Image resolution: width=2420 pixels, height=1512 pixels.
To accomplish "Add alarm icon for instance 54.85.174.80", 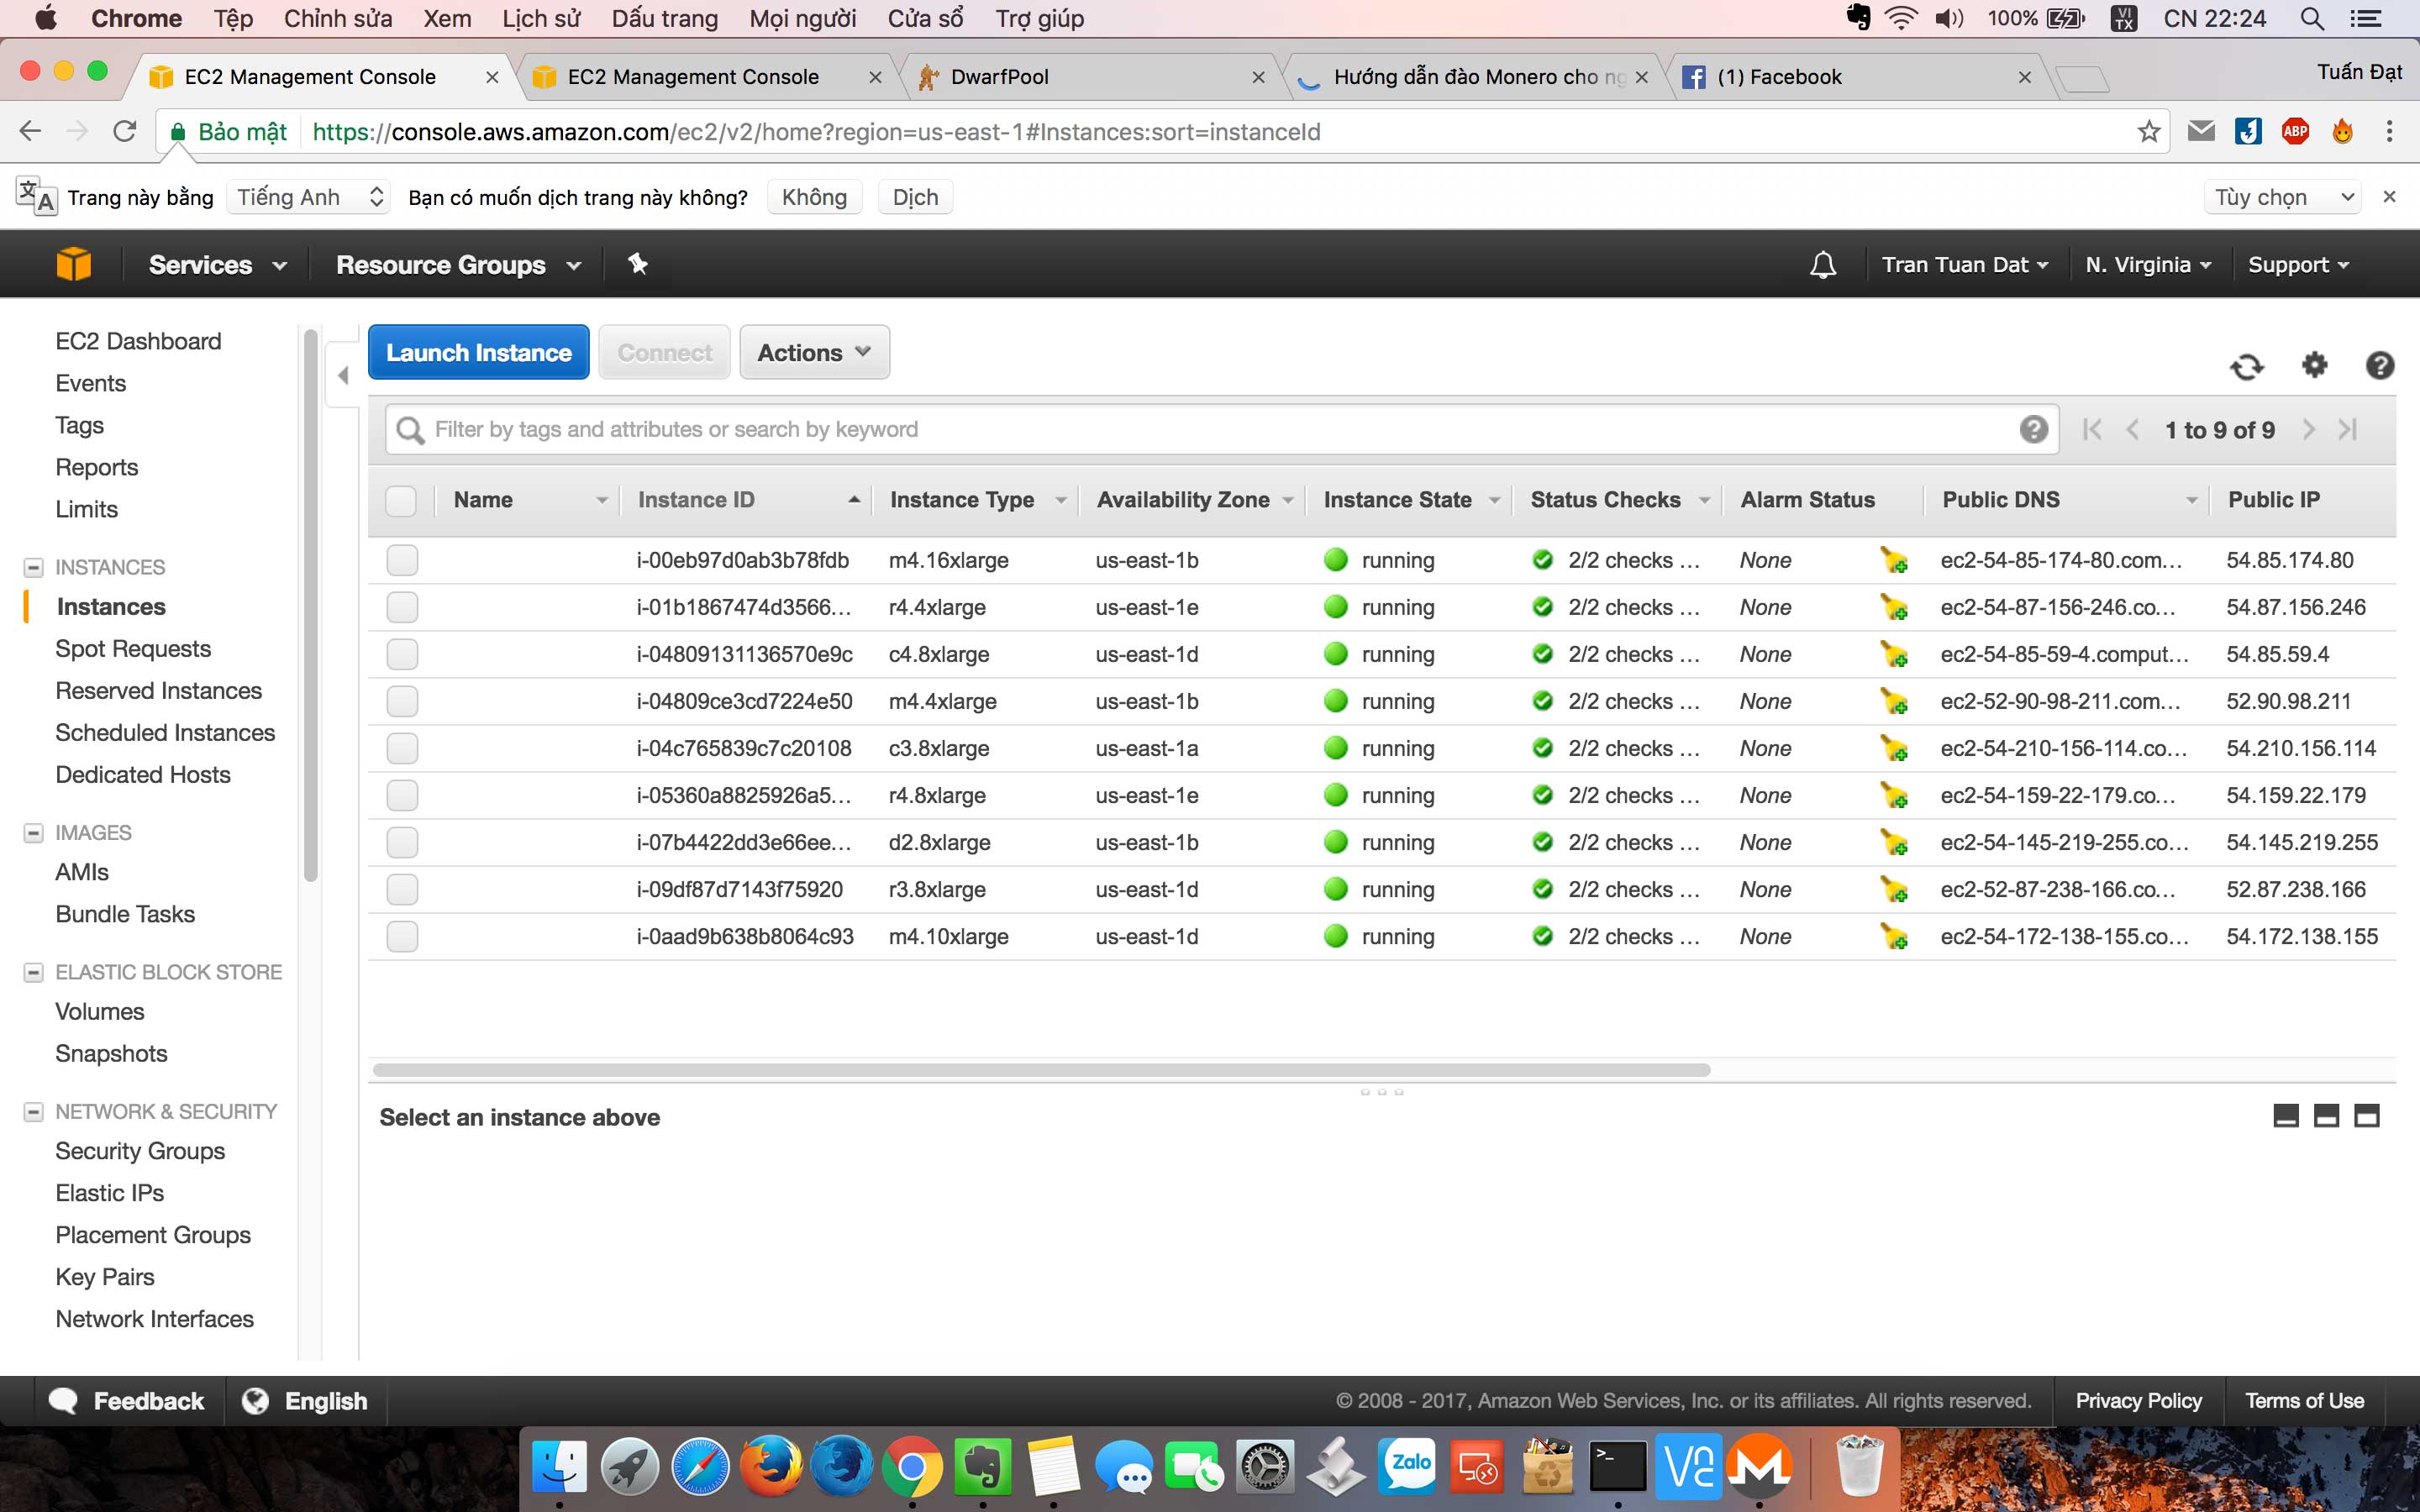I will pyautogui.click(x=1893, y=560).
